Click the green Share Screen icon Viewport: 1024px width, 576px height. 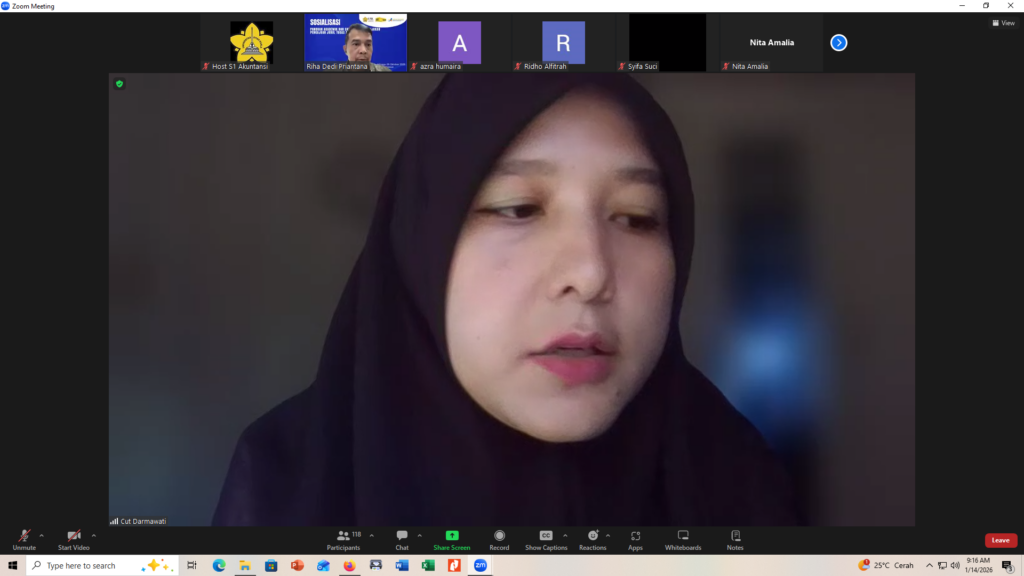pyautogui.click(x=452, y=539)
